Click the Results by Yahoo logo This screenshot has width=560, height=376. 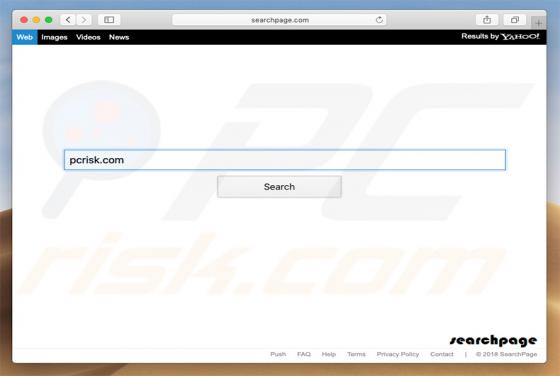pyautogui.click(x=500, y=36)
